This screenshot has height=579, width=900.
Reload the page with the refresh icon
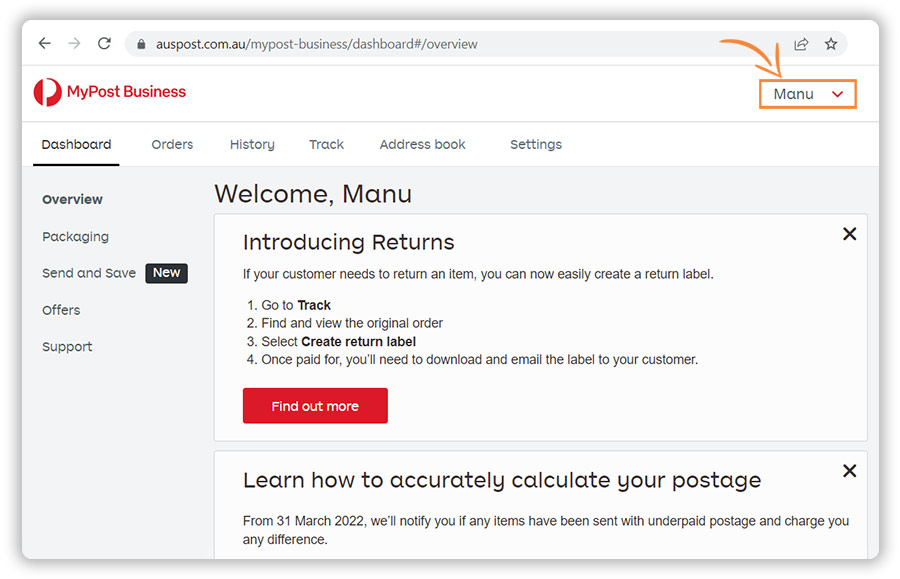coord(104,44)
